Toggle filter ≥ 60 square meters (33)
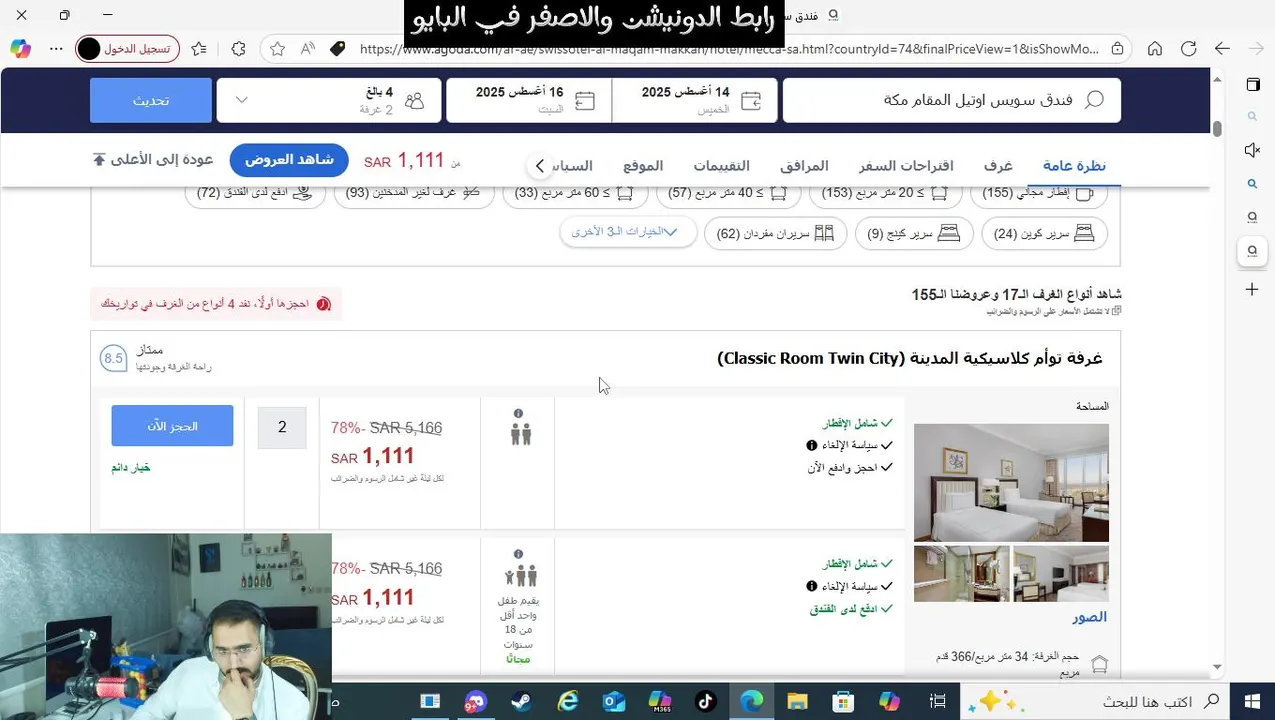Viewport: 1275px width, 720px height. [x=575, y=192]
